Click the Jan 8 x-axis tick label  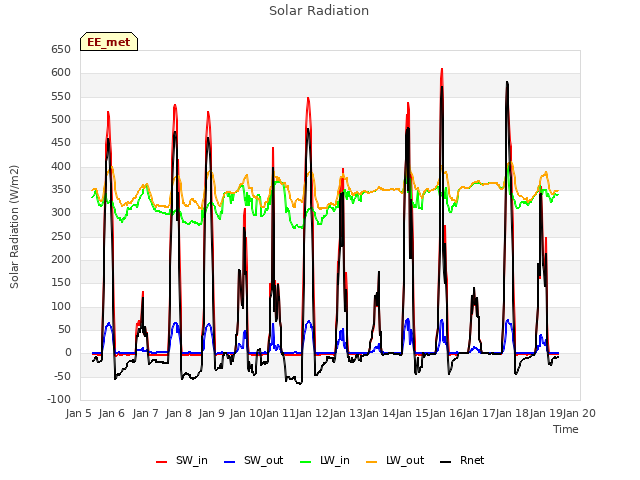click(x=178, y=413)
